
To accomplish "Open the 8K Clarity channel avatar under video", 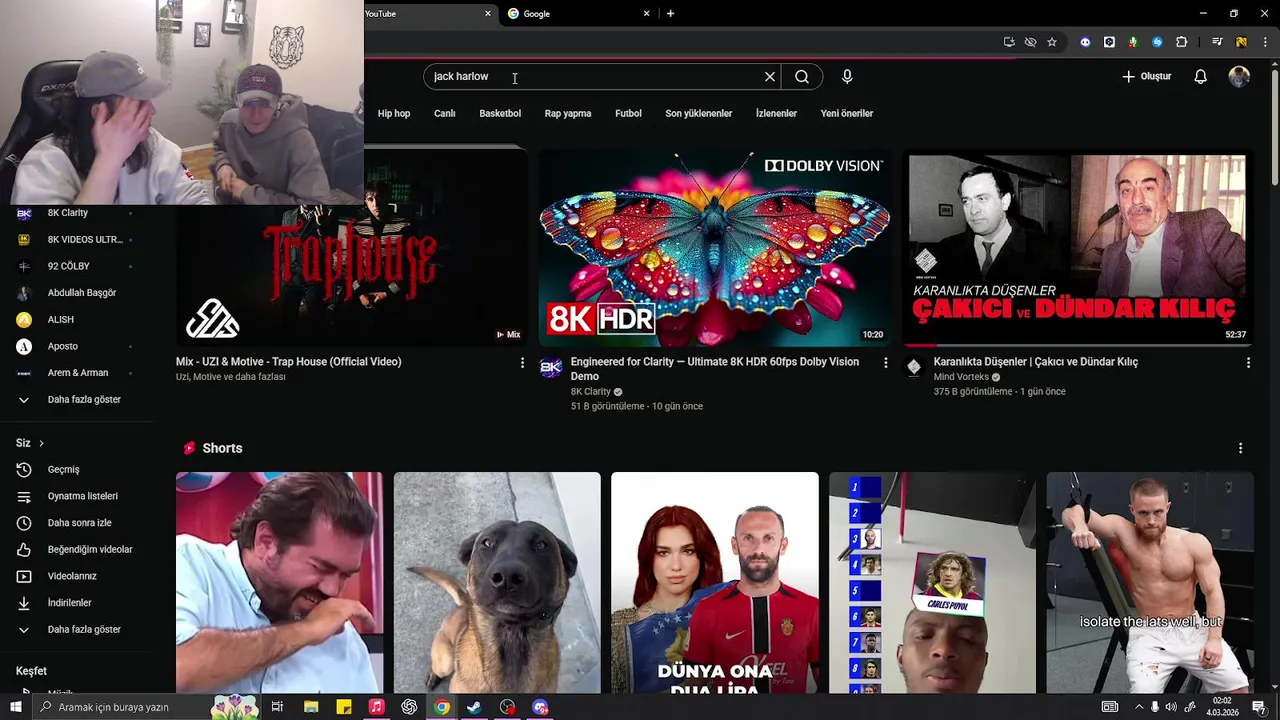I will (x=551, y=368).
